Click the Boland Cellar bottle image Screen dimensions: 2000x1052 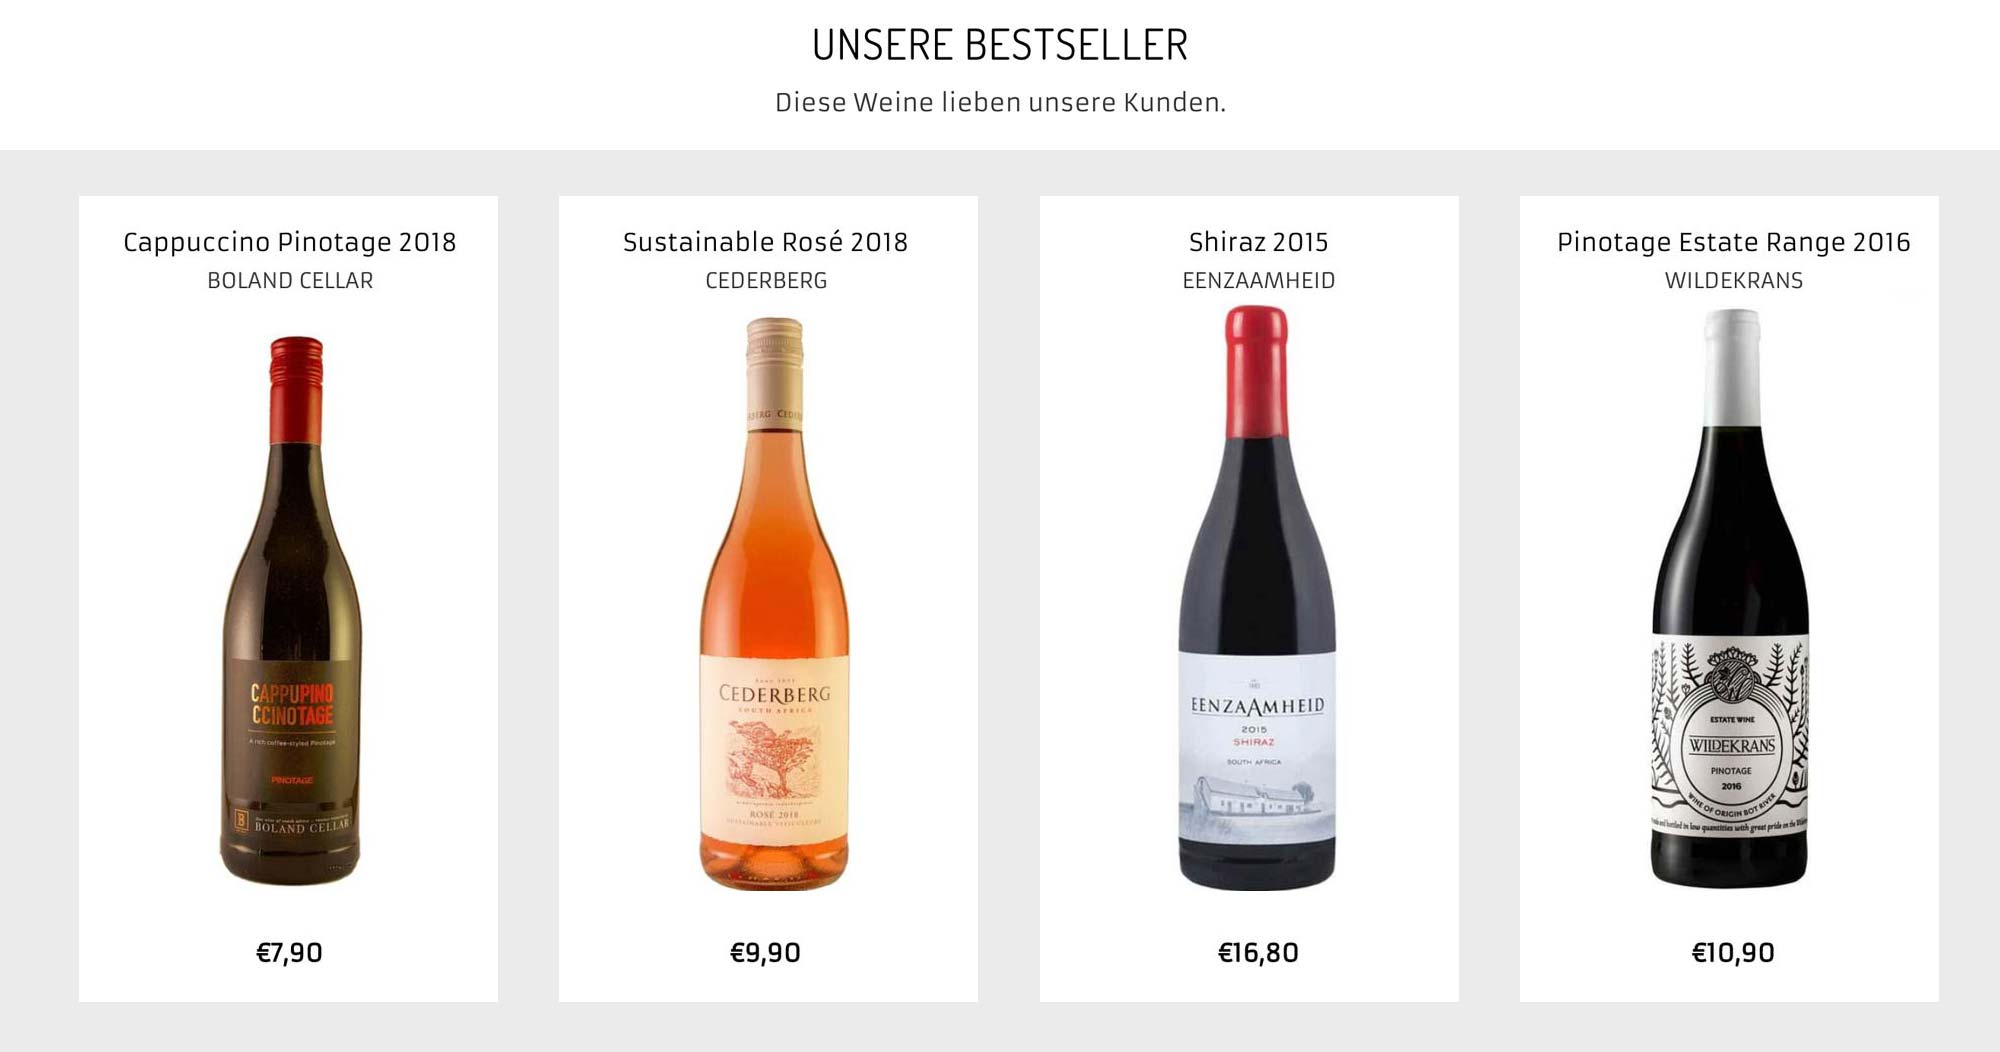290,610
